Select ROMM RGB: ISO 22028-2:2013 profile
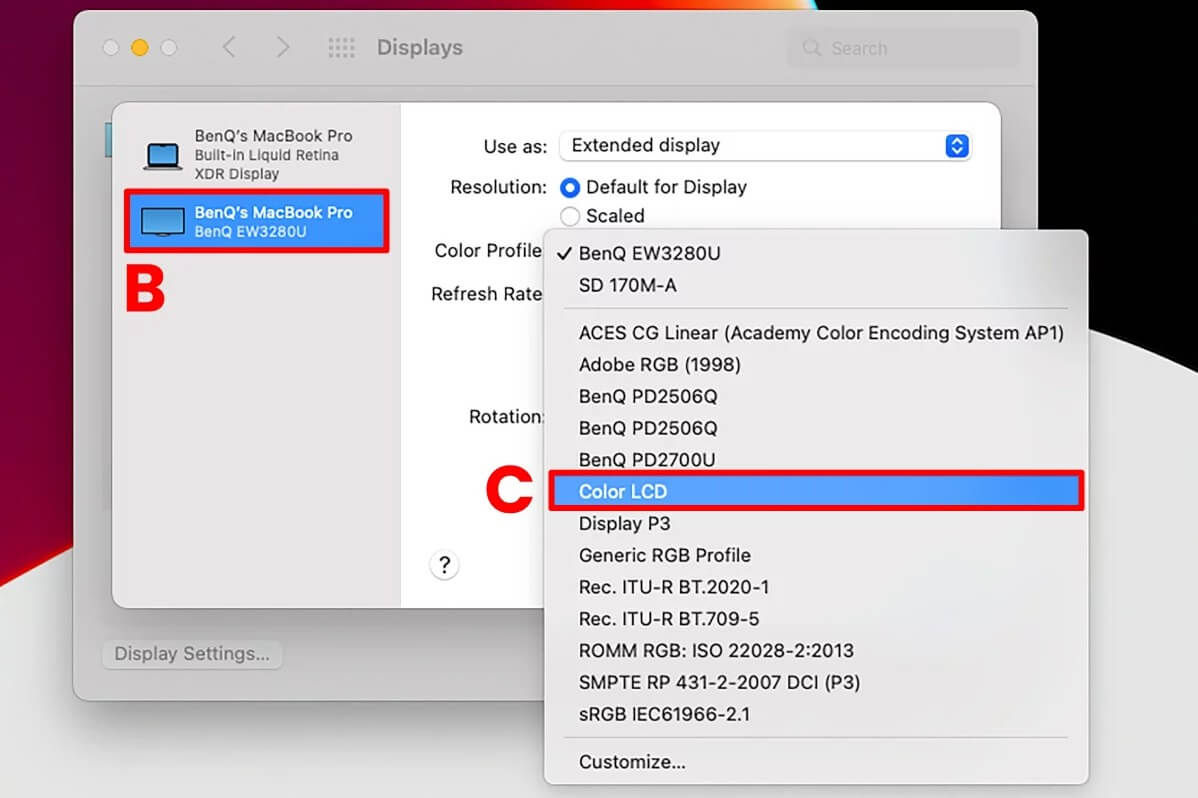The width and height of the screenshot is (1198, 798). pos(815,650)
